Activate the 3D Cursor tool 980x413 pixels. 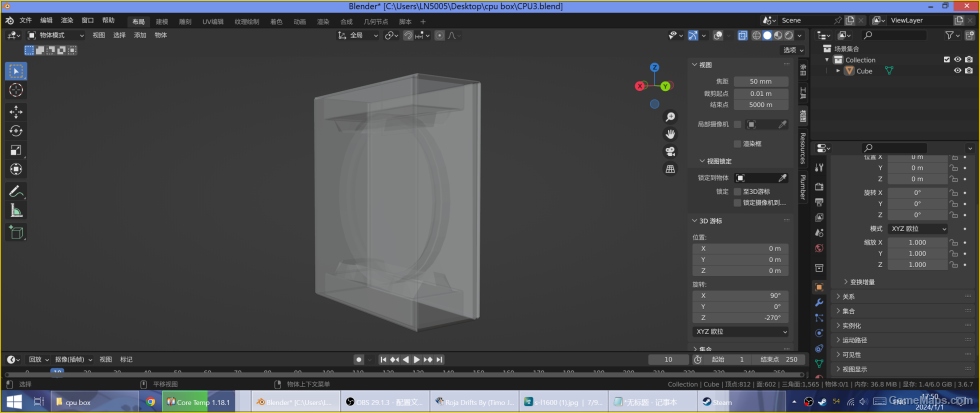(16, 91)
